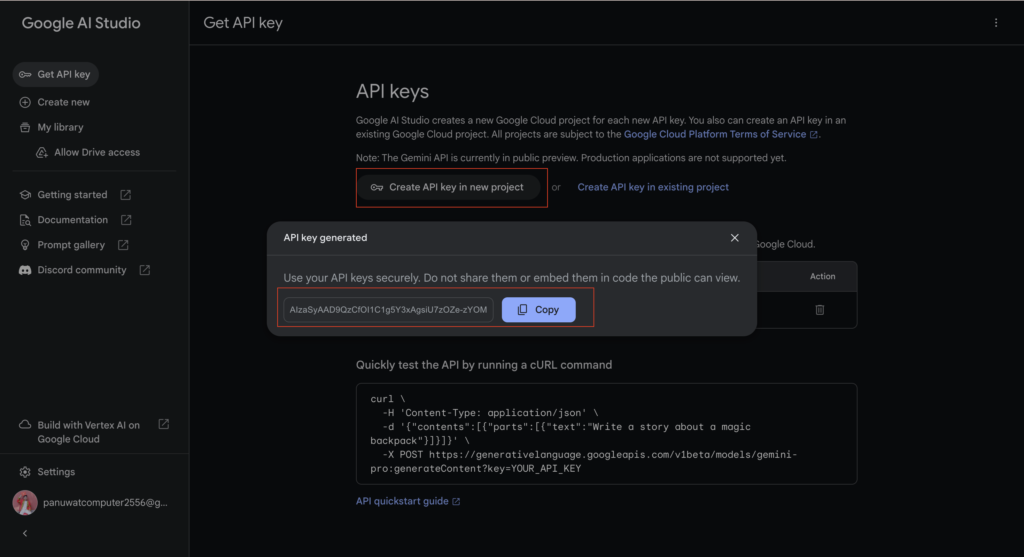Click the cloud icon beside Vertex AI
The image size is (1024, 557).
point(25,424)
